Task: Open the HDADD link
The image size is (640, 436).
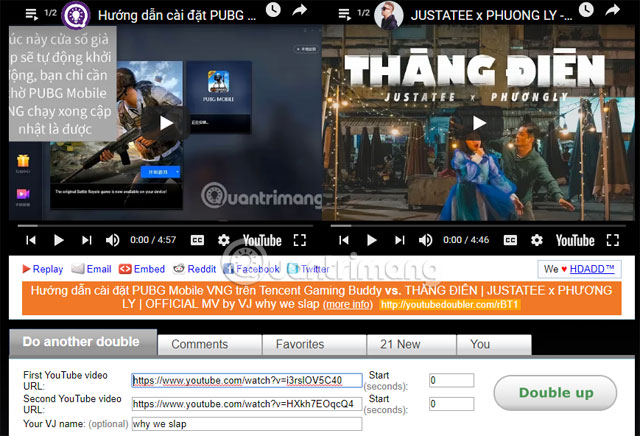Action: (592, 269)
